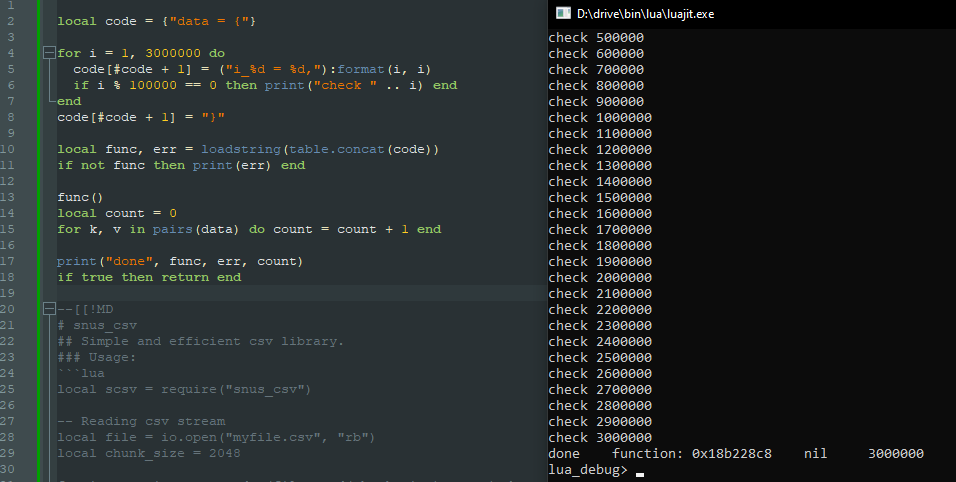
Task: Click '### Usage:' comment line
Action: click(x=97, y=357)
